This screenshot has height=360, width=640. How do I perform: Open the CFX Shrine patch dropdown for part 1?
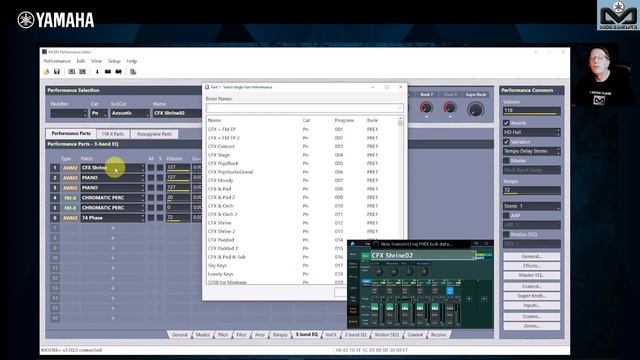pos(113,168)
